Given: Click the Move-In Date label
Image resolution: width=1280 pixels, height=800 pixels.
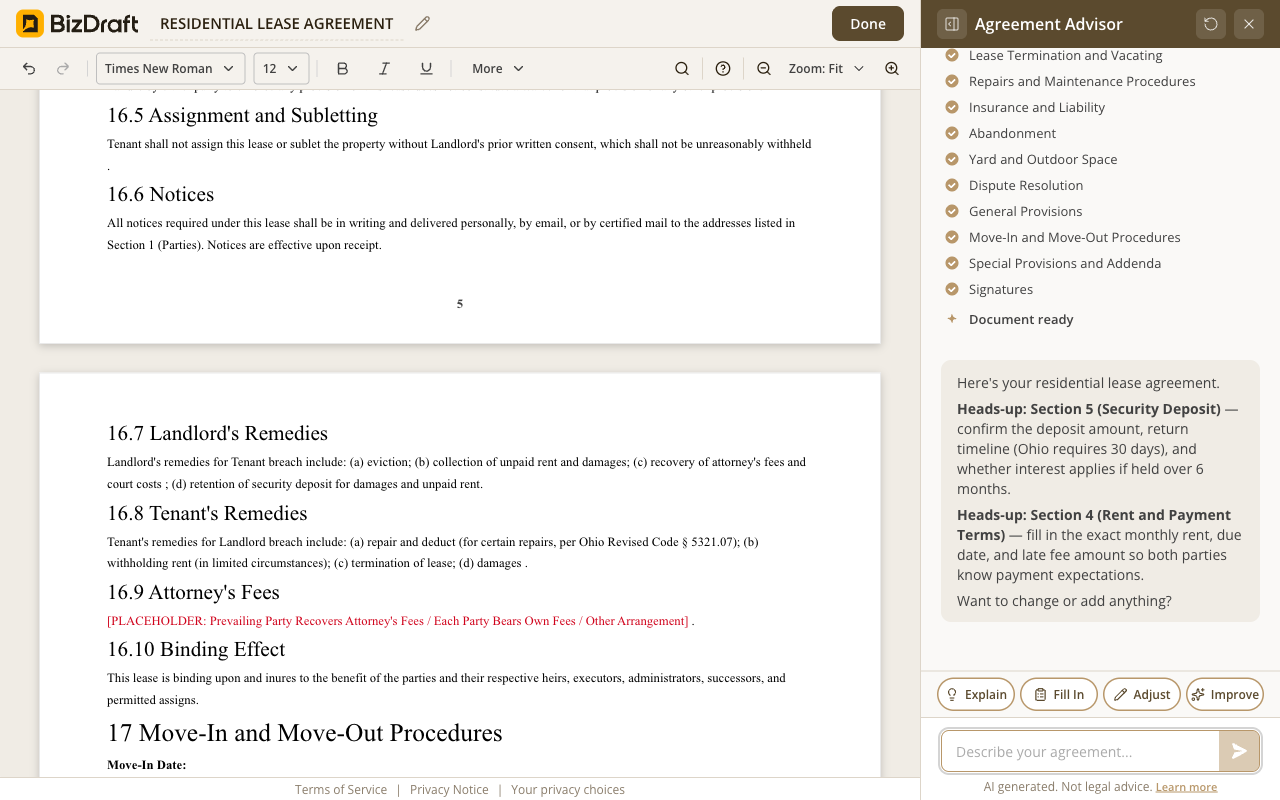Looking at the screenshot, I should [147, 765].
